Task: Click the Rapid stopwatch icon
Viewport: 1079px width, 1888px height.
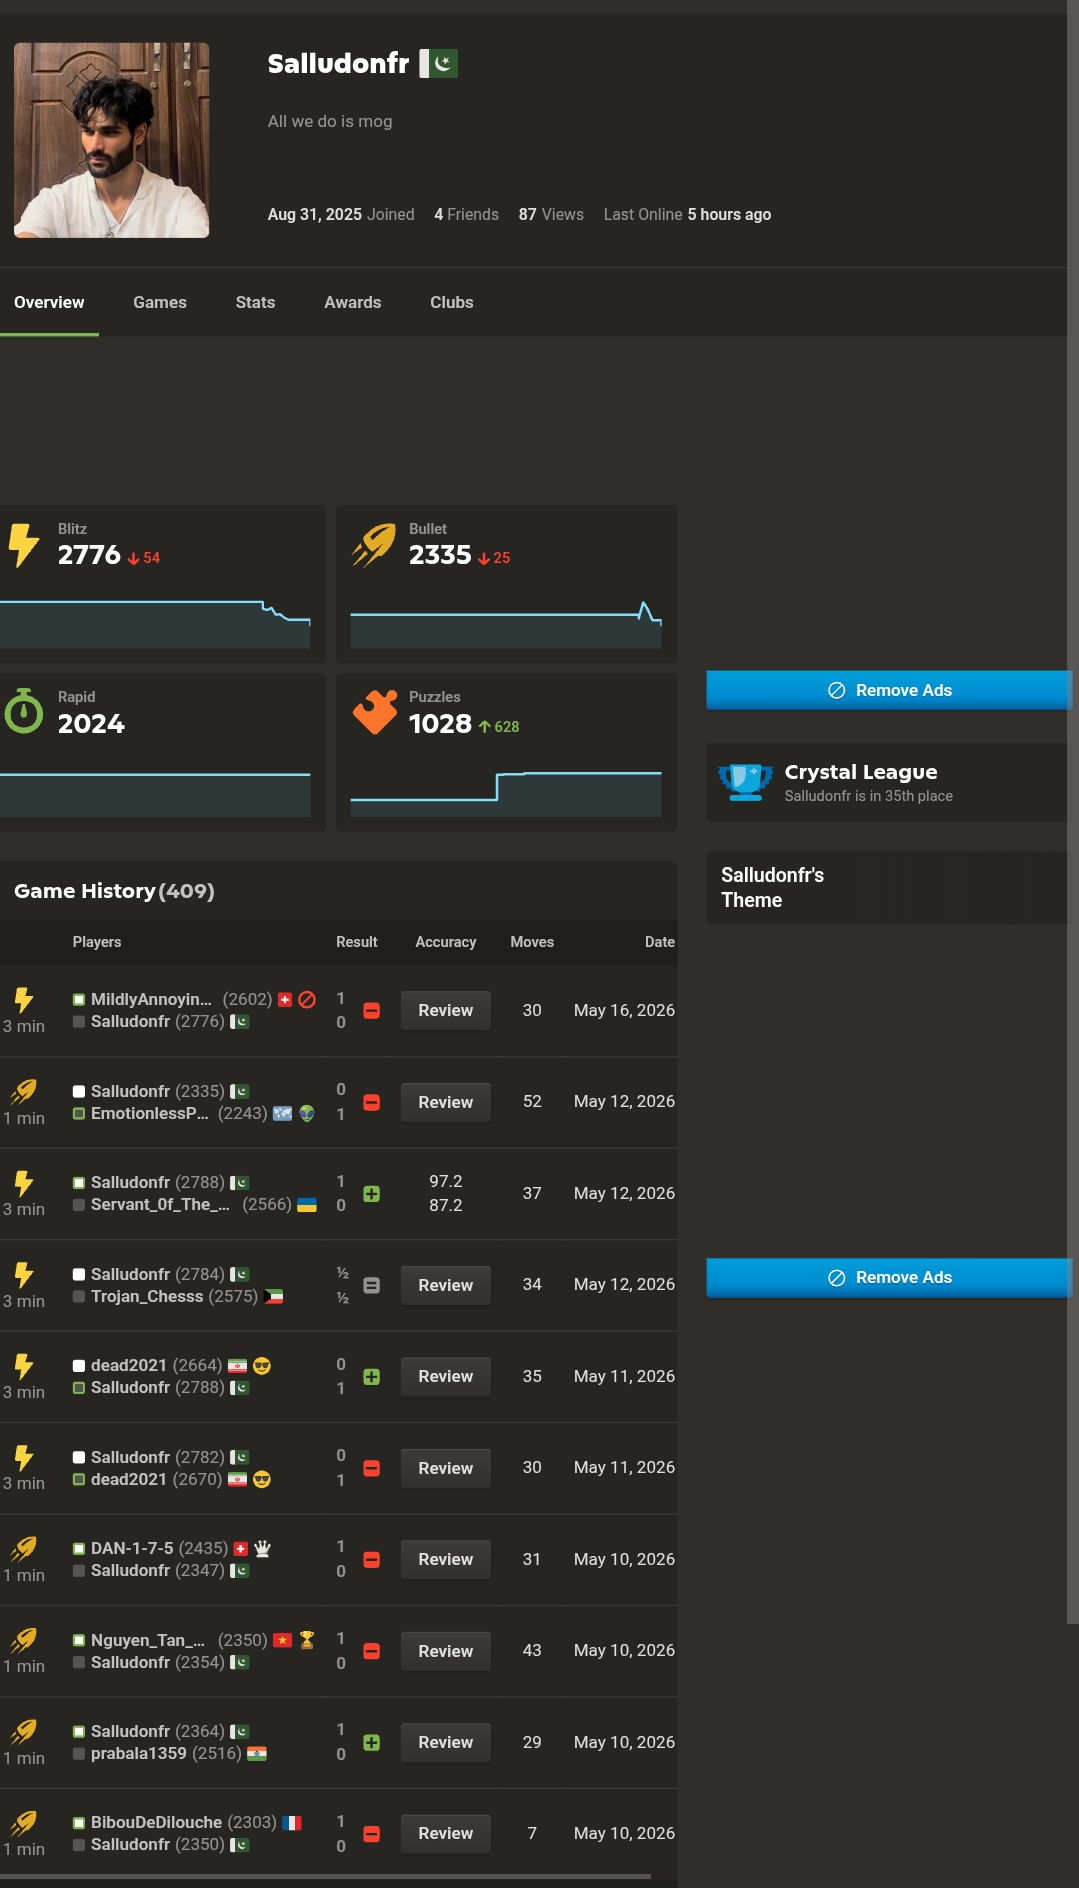Action: [23, 711]
